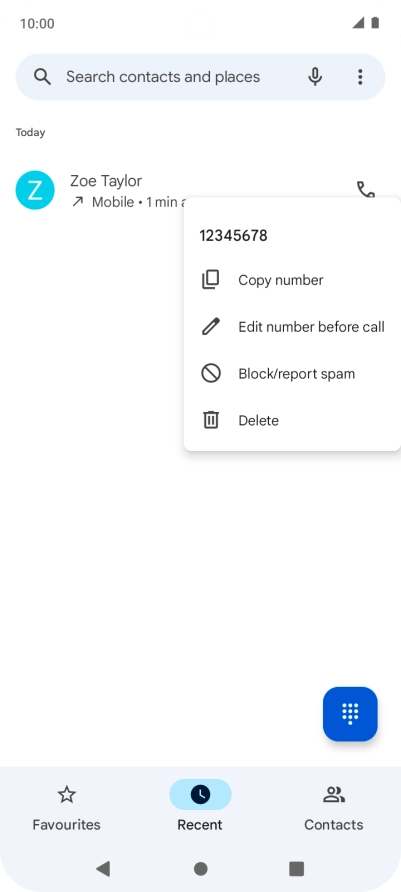Select Delete from the popup menu

(292, 420)
